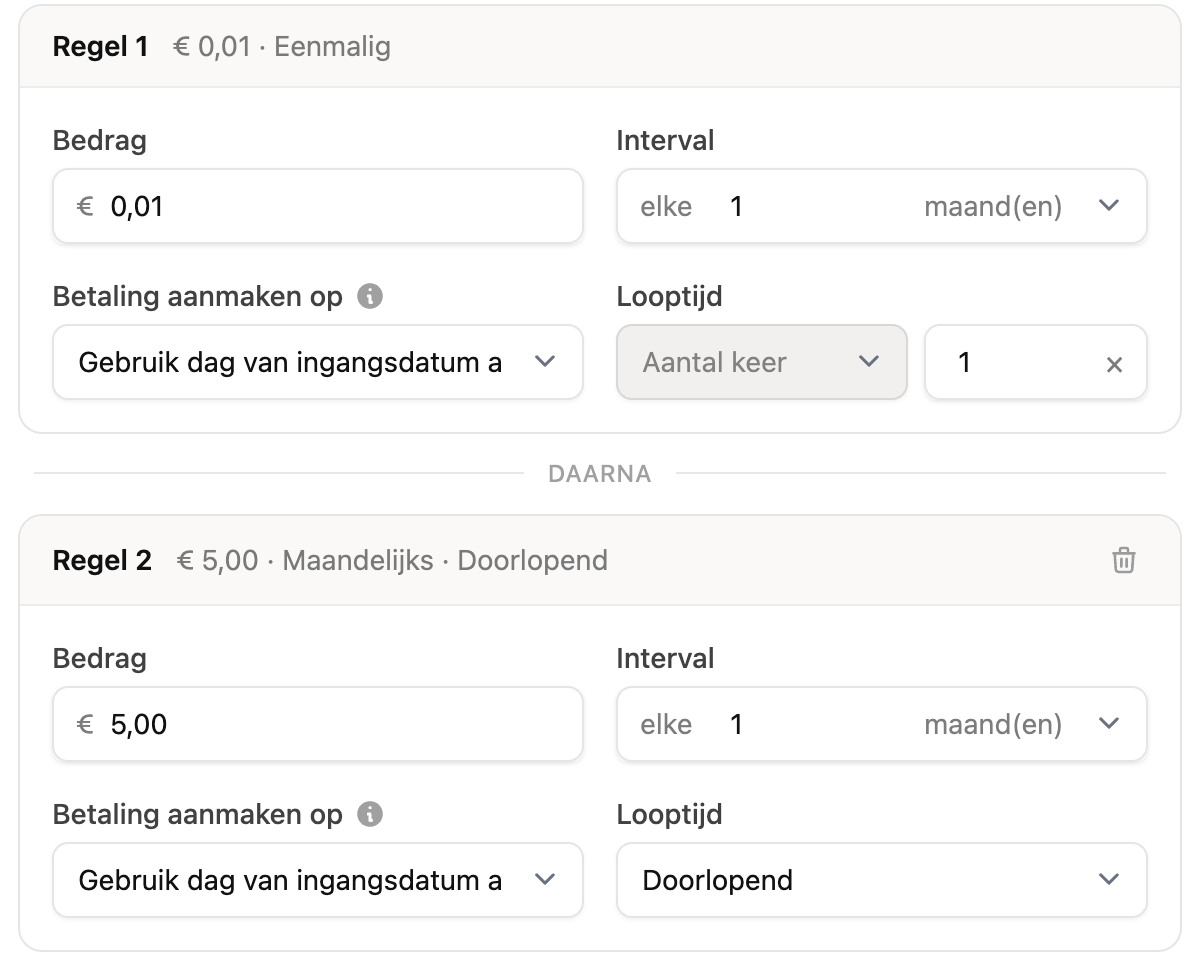Select the Regel 2 header title
1200x960 pixels.
102,560
